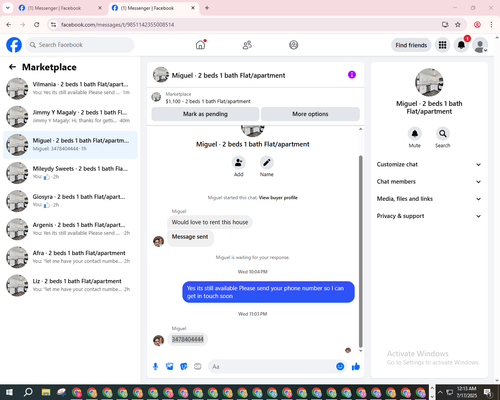The height and width of the screenshot is (400, 500).
Task: Open the Vilmania conversation
Action: click(70, 88)
